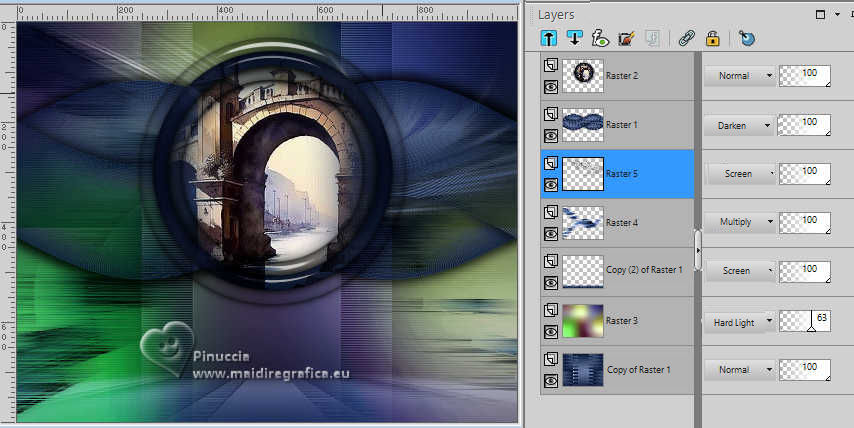
Task: Select the Raster 5 layer name
Action: tap(622, 174)
